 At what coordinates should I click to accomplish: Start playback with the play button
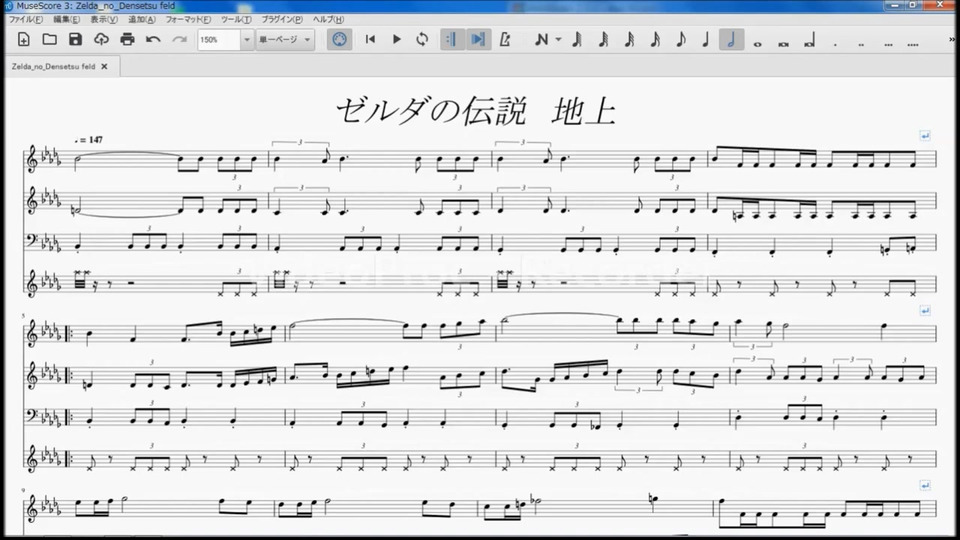[x=397, y=40]
